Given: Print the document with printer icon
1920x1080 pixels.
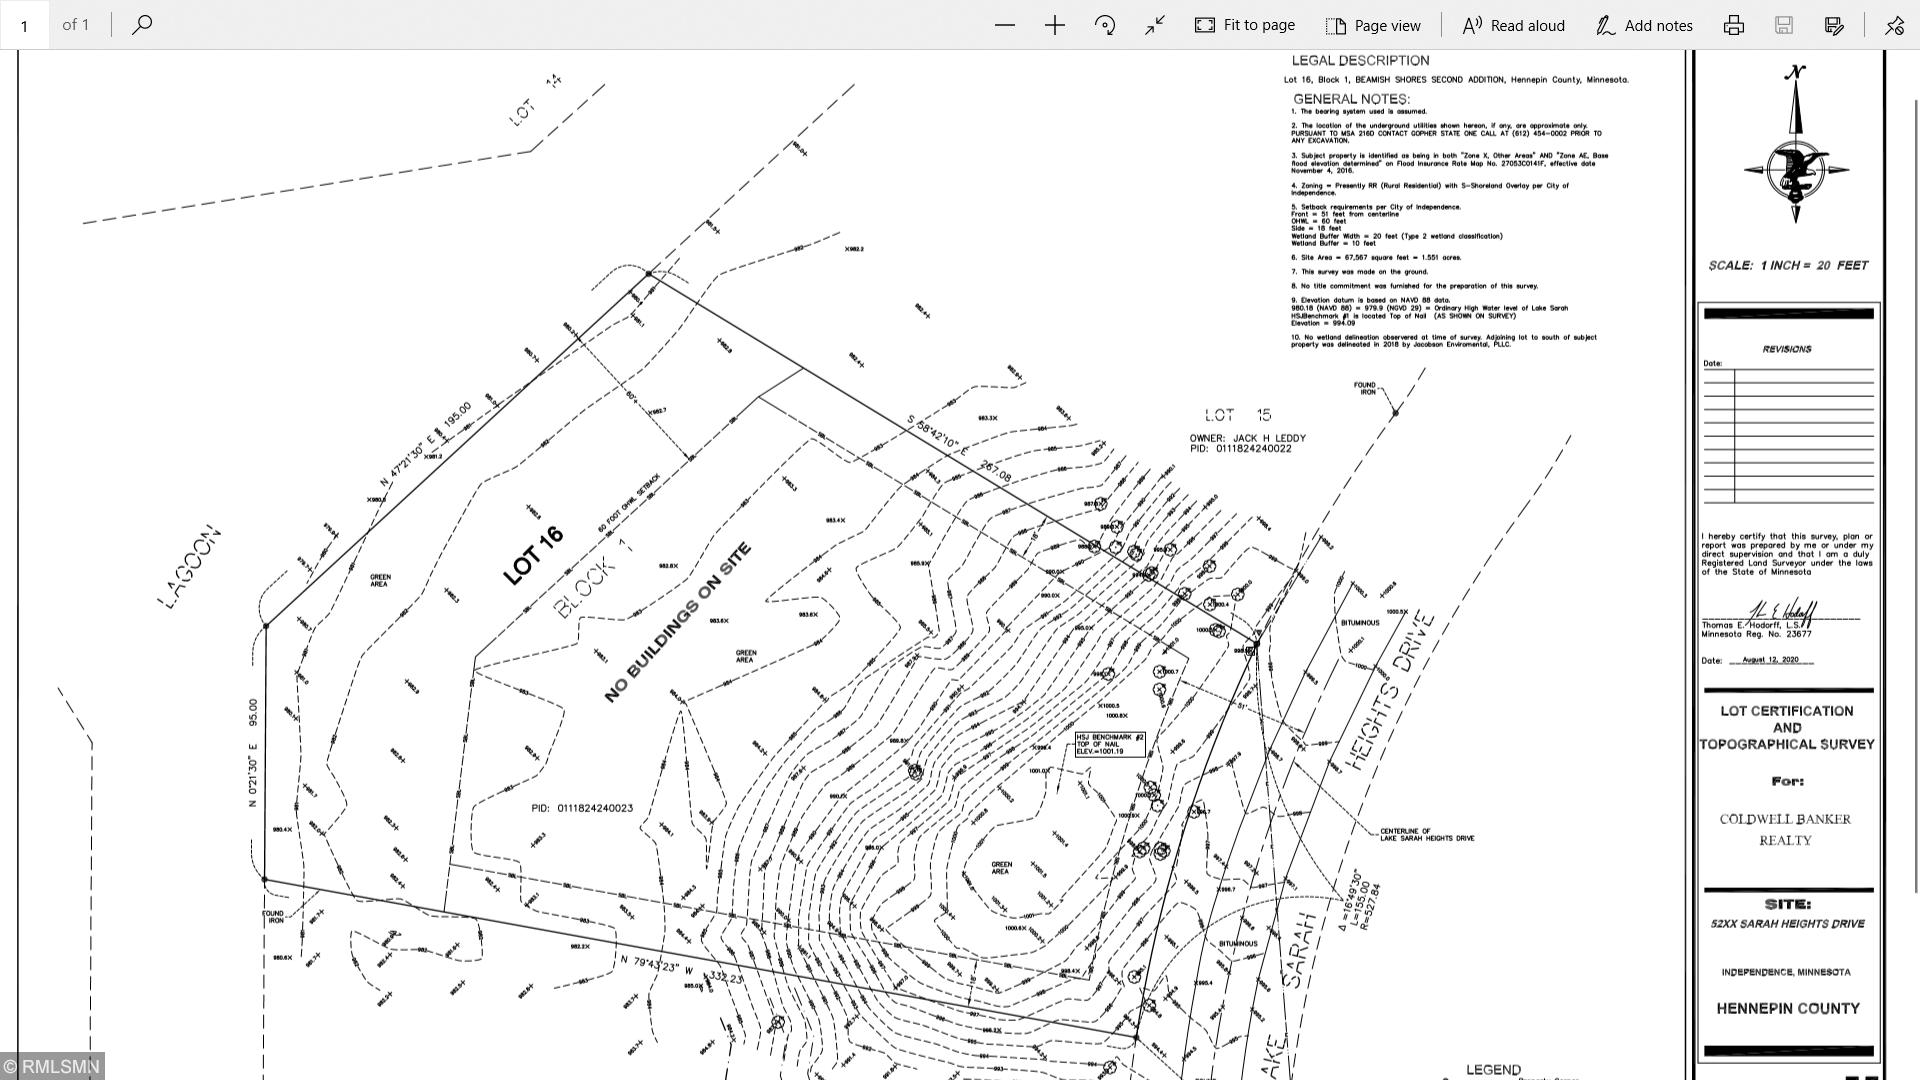Looking at the screenshot, I should (x=1734, y=25).
